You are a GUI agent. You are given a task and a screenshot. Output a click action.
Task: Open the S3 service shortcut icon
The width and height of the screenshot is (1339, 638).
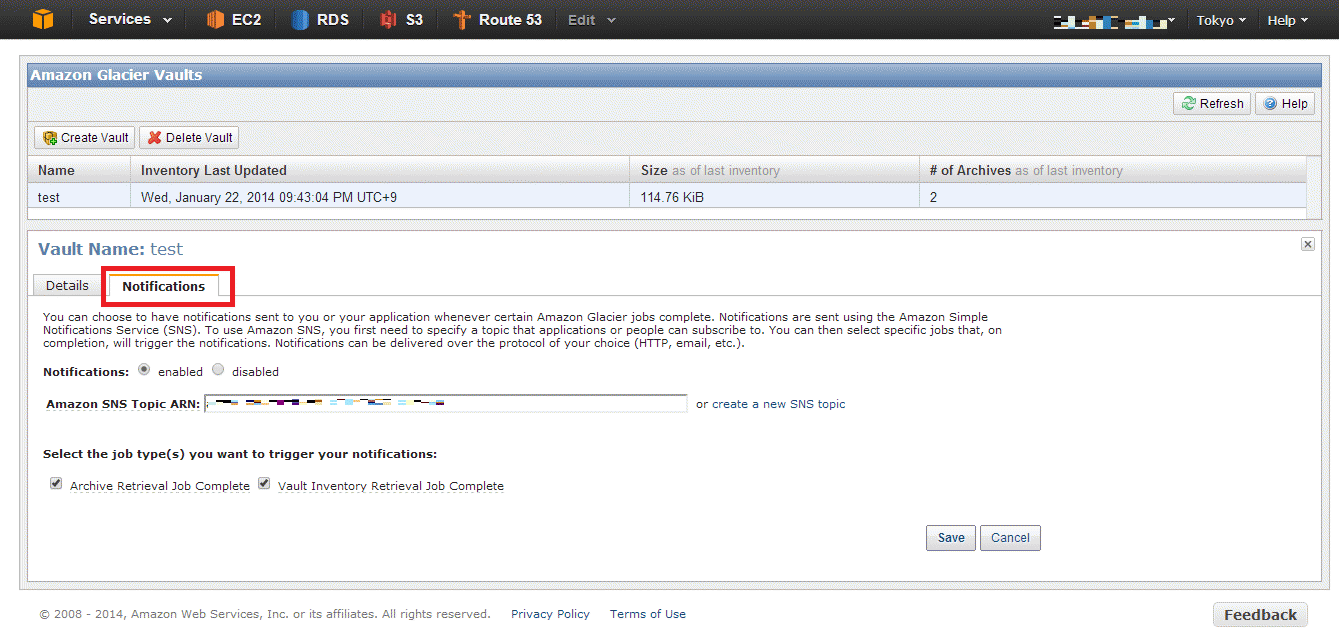tap(388, 20)
